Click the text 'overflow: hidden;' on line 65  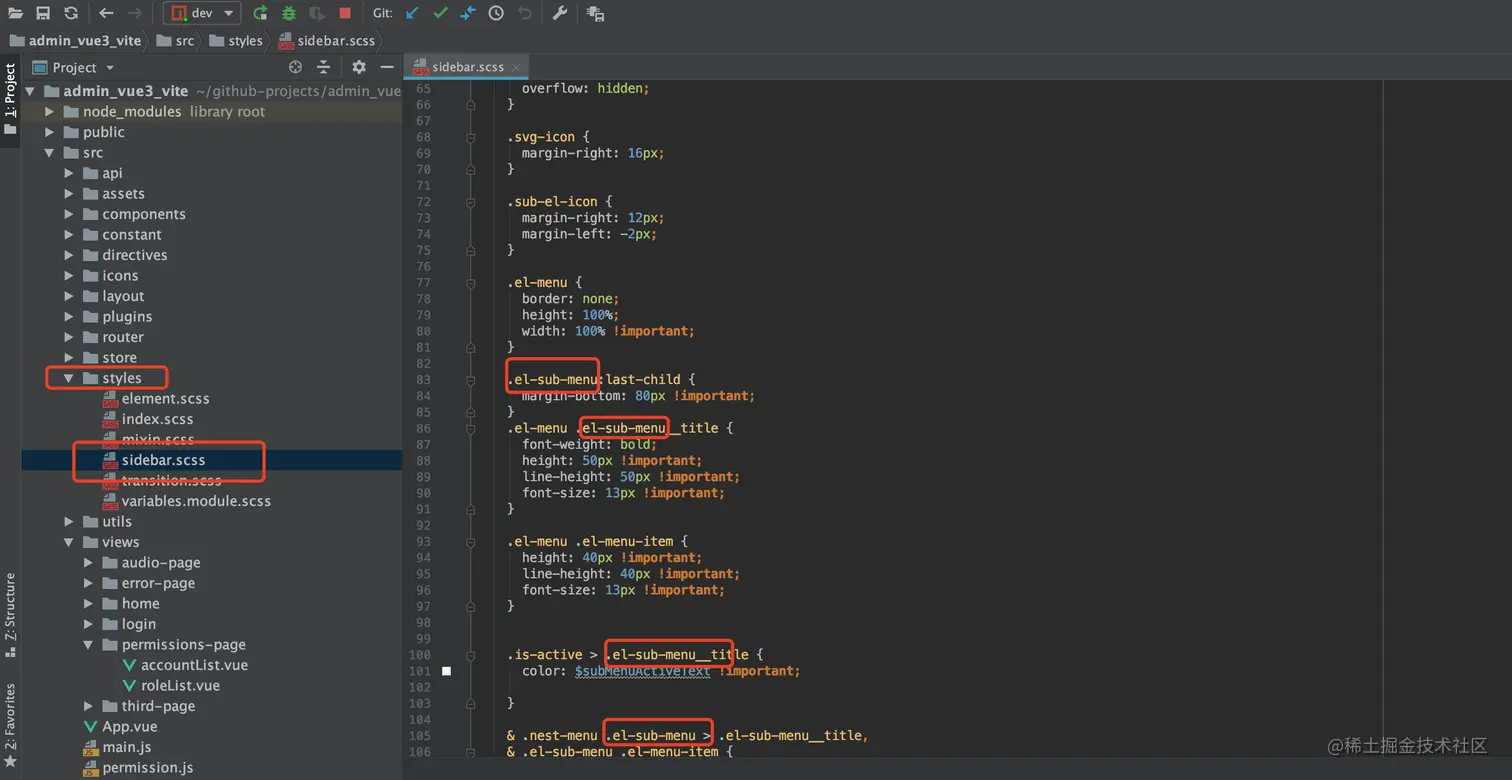(x=585, y=88)
